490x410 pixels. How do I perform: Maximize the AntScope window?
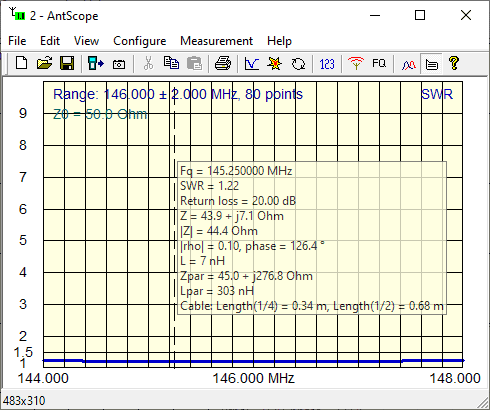pyautogui.click(x=420, y=15)
